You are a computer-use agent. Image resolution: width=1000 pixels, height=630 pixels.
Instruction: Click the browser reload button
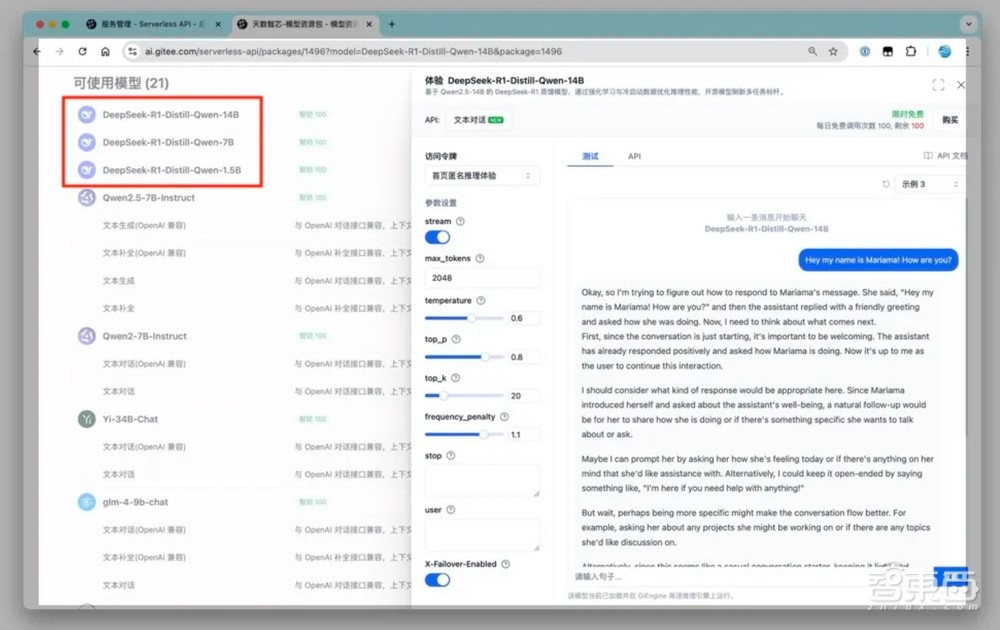point(82,51)
